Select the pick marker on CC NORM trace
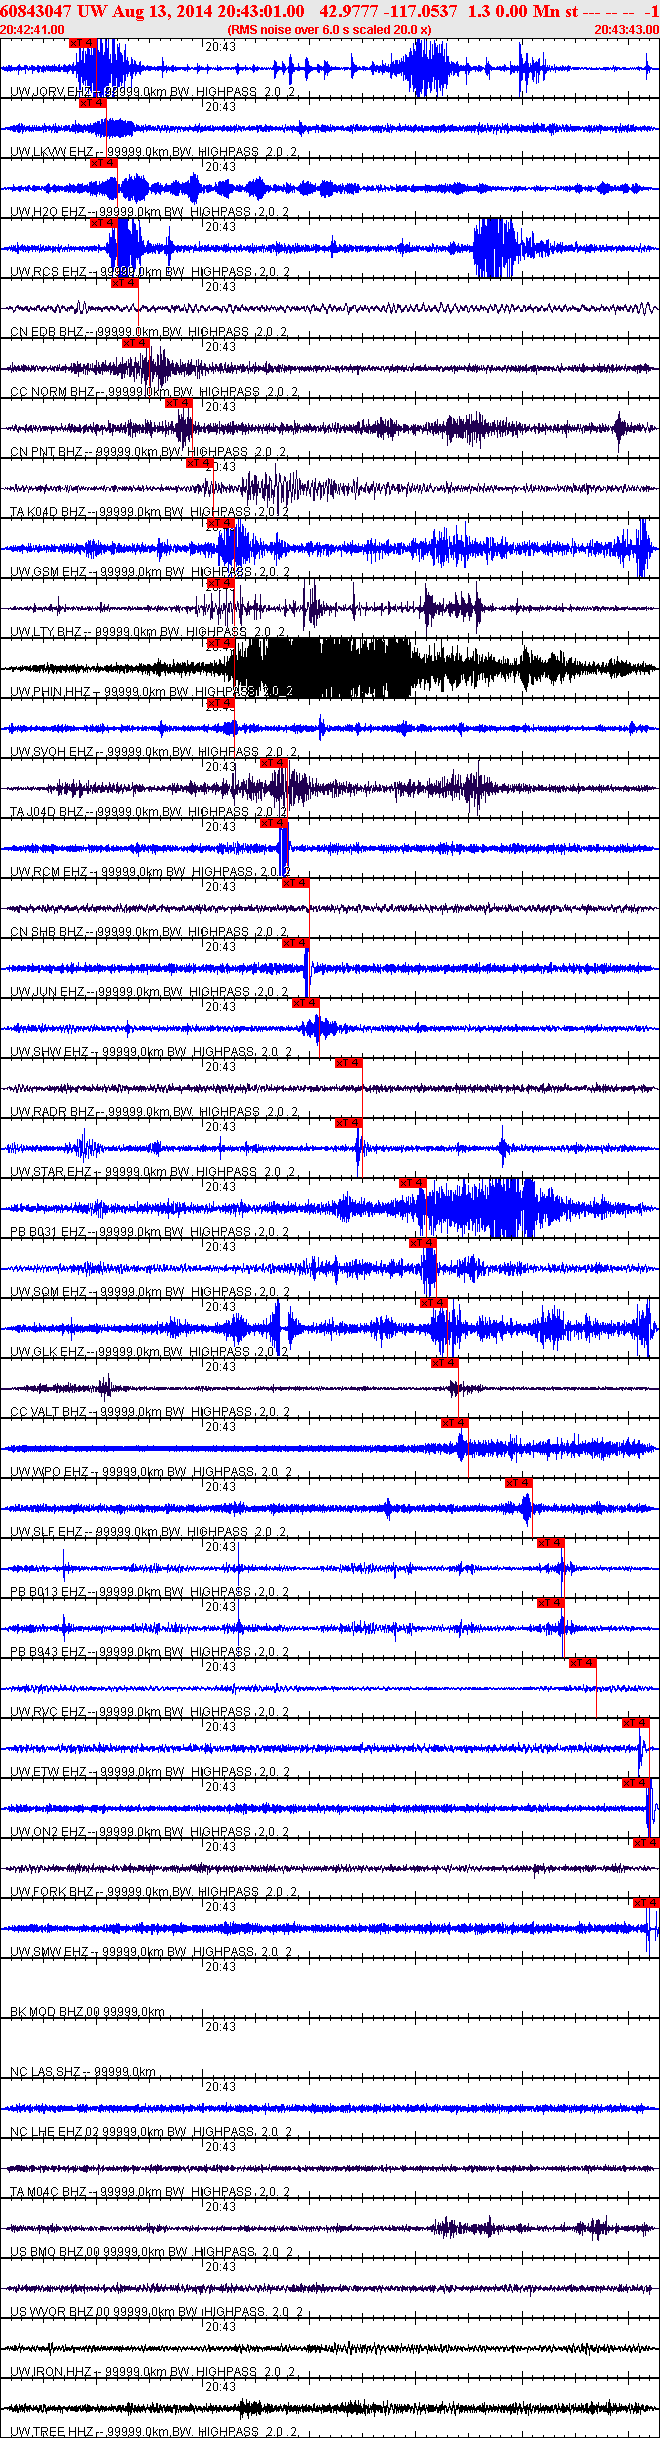Viewport: 660px width, 2438px height. (x=136, y=343)
